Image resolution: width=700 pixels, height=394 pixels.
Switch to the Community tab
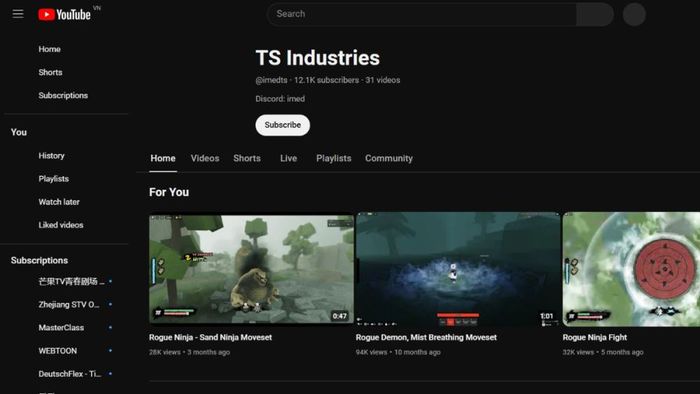pyautogui.click(x=389, y=158)
